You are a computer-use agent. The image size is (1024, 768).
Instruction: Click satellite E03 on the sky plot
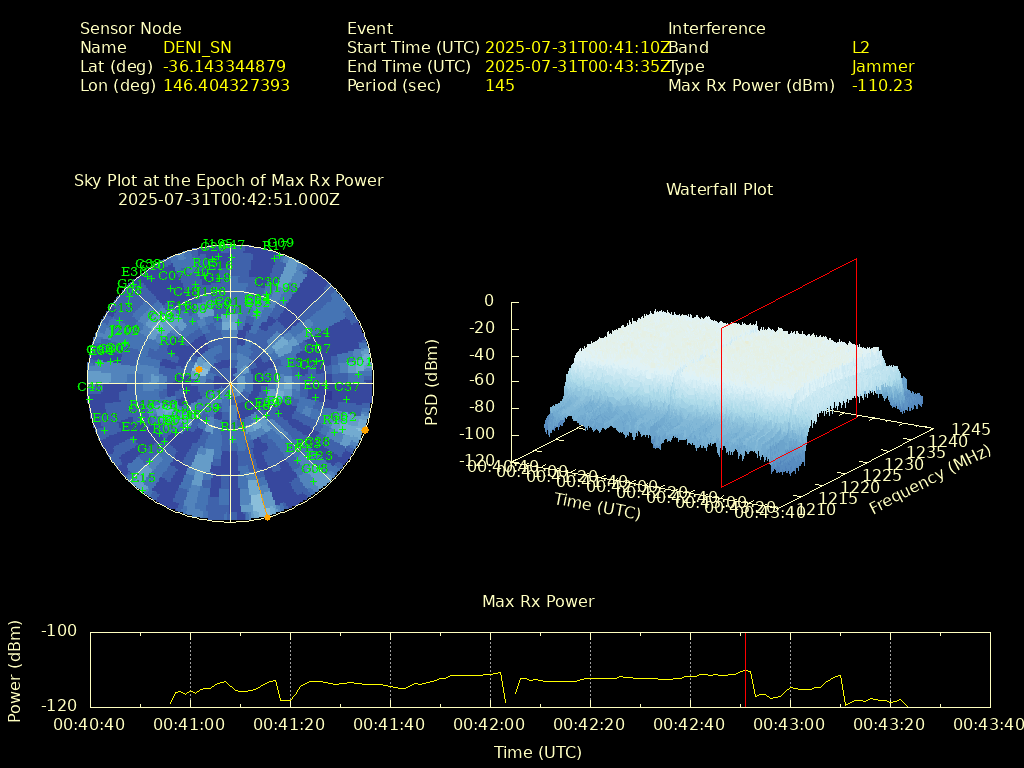click(105, 418)
